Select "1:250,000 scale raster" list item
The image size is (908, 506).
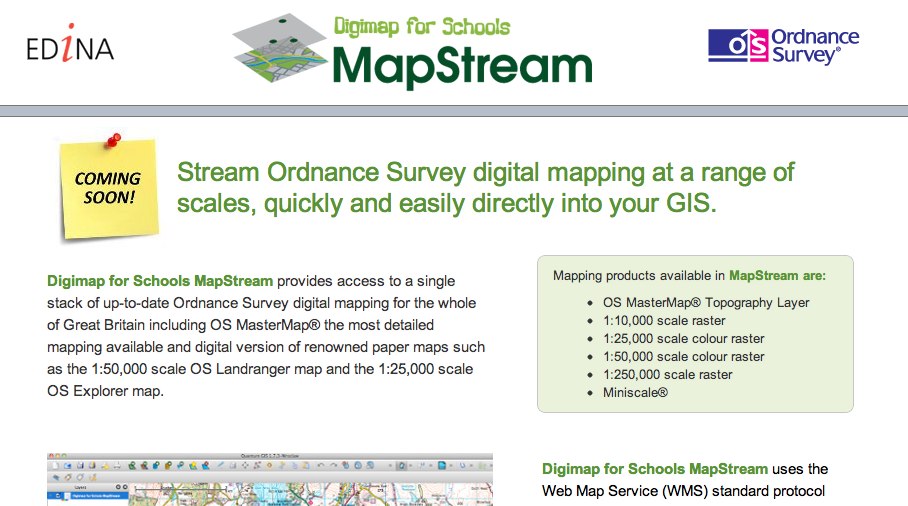[667, 374]
